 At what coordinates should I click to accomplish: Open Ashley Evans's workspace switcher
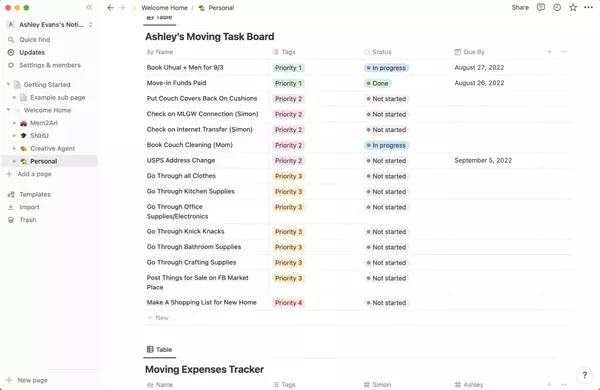[50, 24]
